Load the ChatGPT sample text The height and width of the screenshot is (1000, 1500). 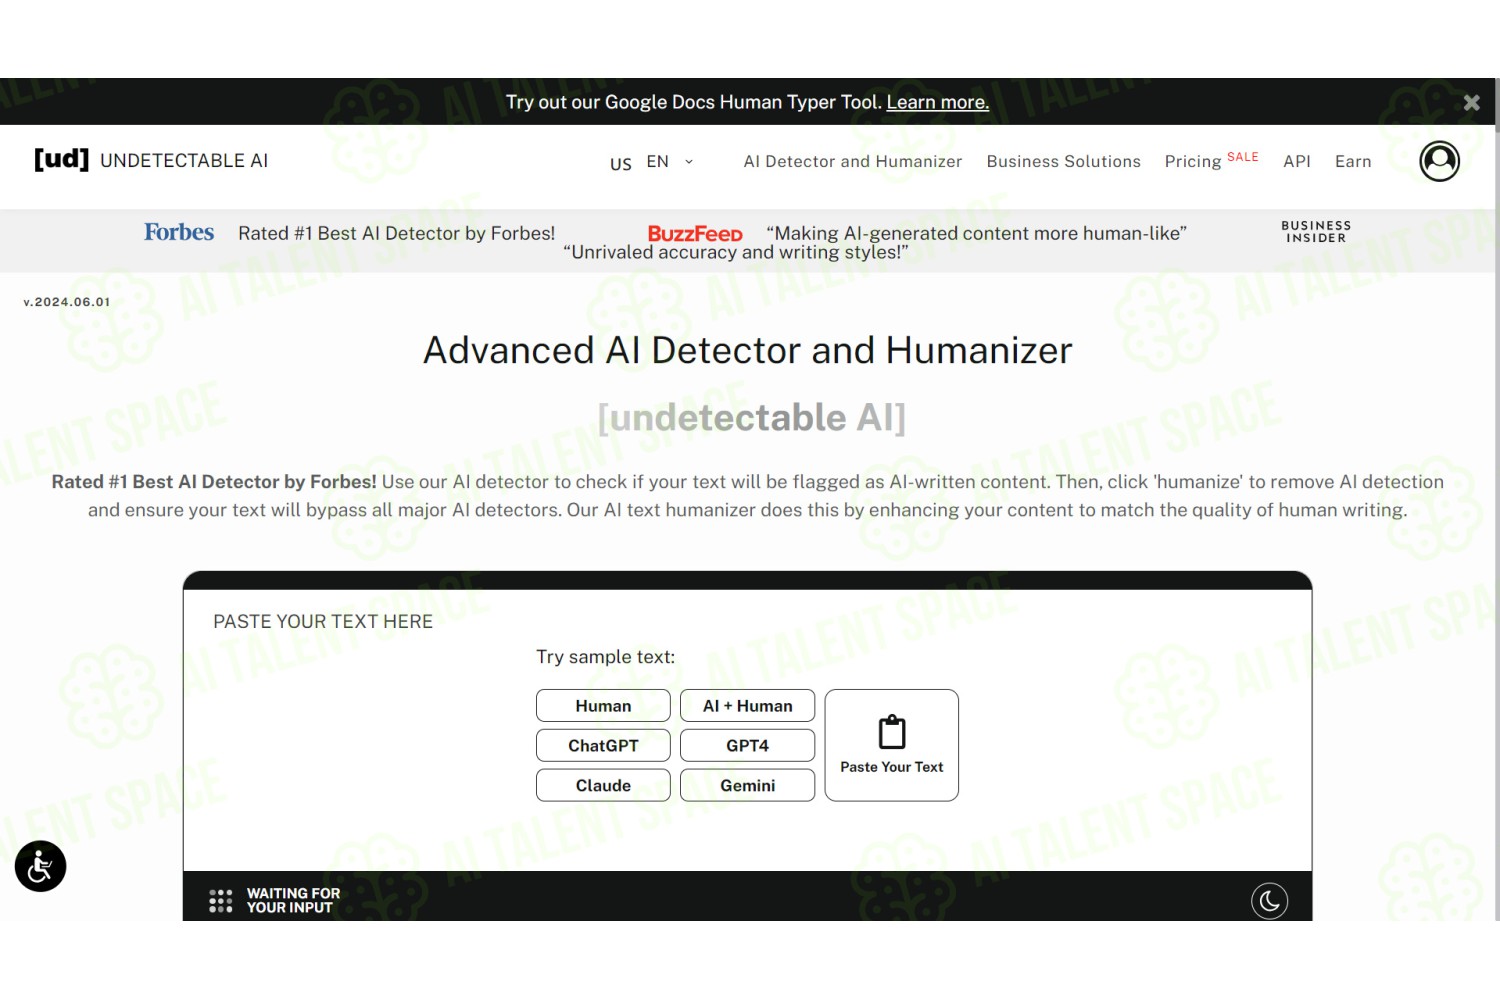point(603,745)
